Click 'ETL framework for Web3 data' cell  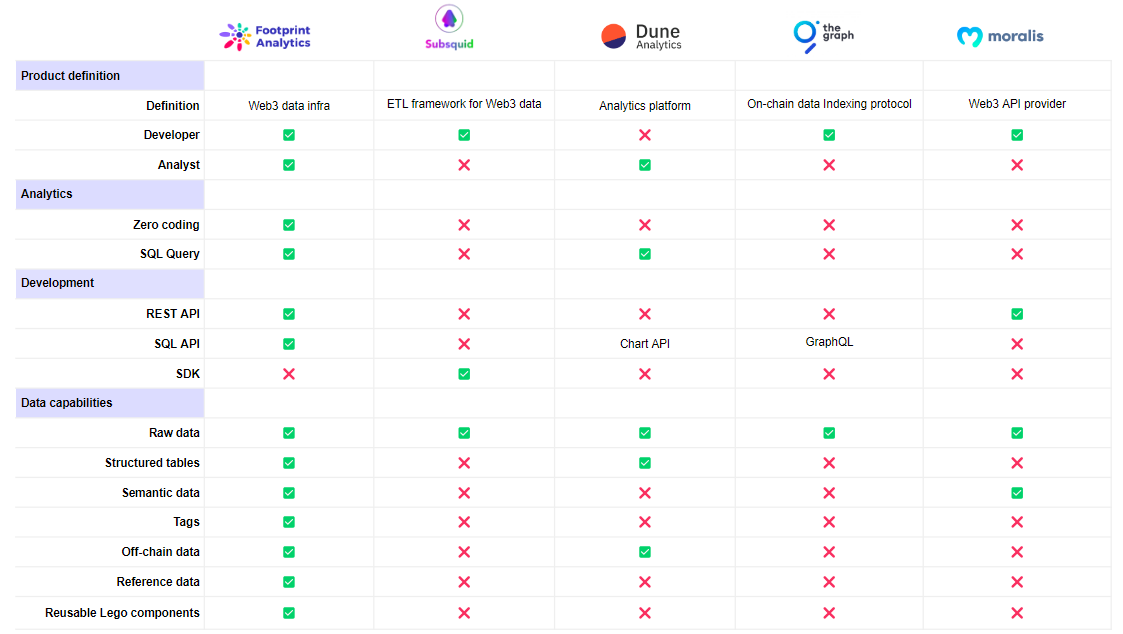pos(464,104)
